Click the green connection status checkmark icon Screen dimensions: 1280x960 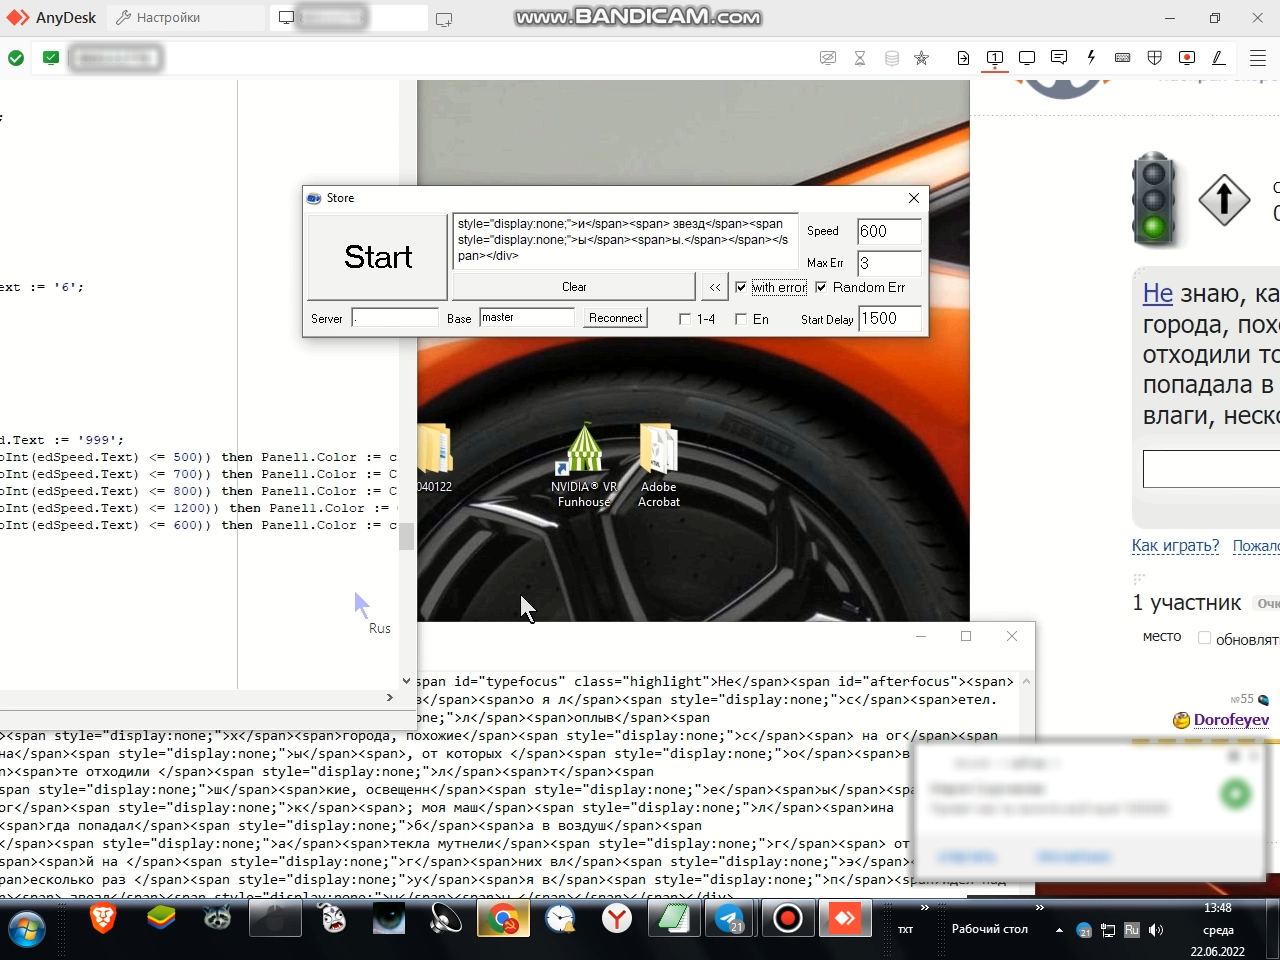tap(16, 58)
